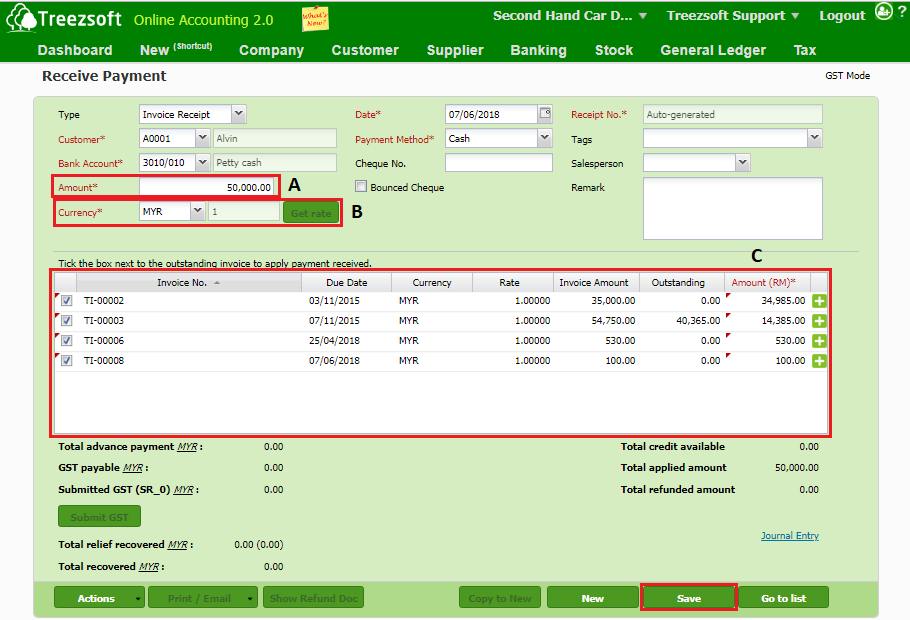Expand the Customer code dropdown
This screenshot has width=910, height=620.
[x=202, y=138]
